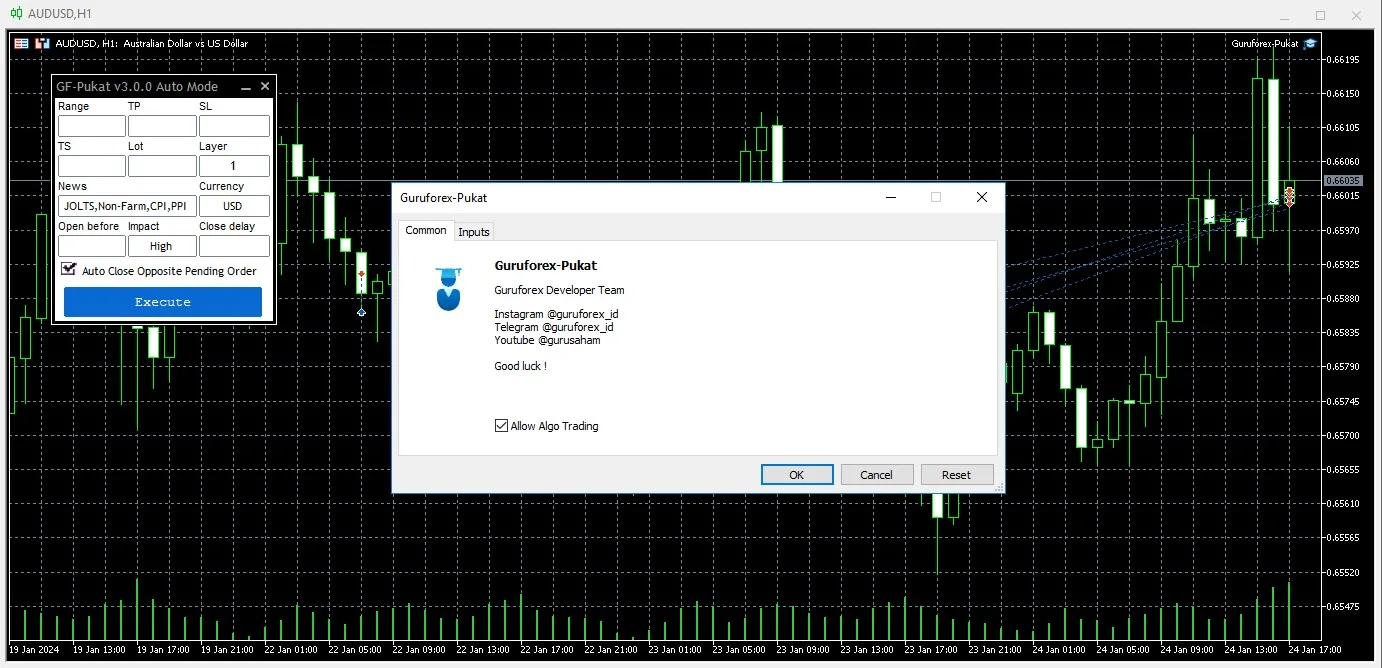
Task: Click the 0.65520 price scale label
Action: [x=1344, y=573]
